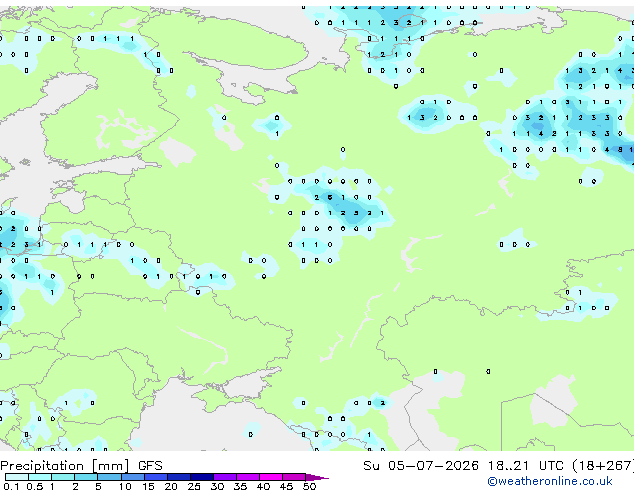Click the 0.5–1 mm legend color swatch
Viewport: 634px width, 490px height.
click(40, 477)
